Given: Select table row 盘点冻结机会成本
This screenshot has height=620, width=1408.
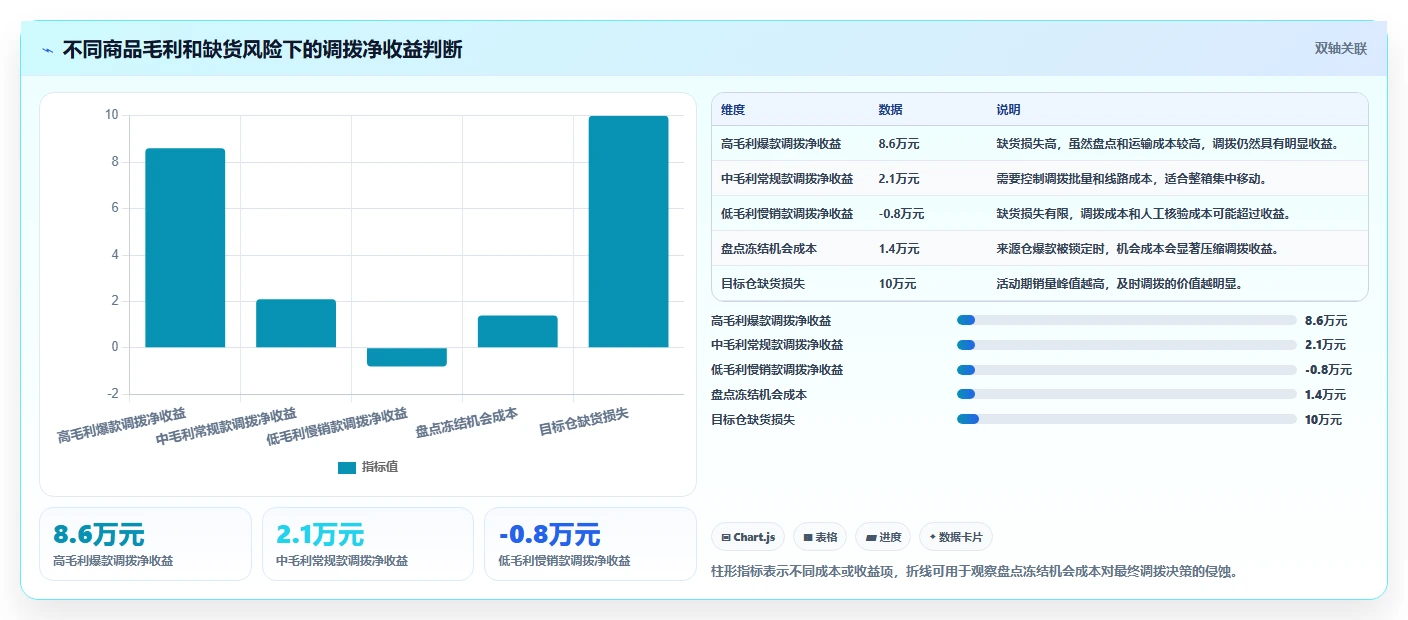Looking at the screenshot, I should 1039,248.
